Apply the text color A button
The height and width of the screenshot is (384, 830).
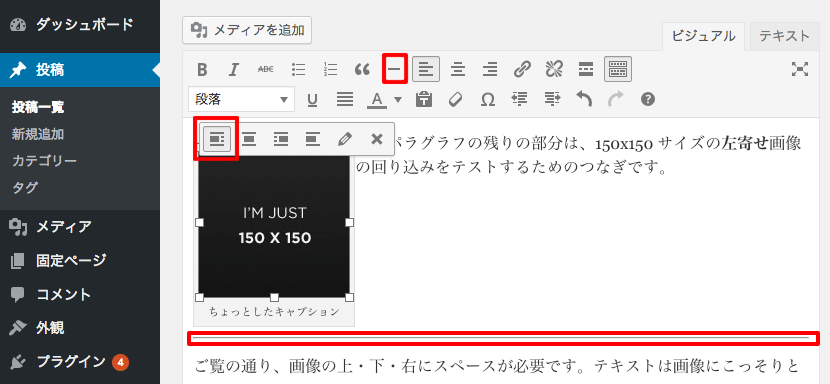(x=377, y=99)
